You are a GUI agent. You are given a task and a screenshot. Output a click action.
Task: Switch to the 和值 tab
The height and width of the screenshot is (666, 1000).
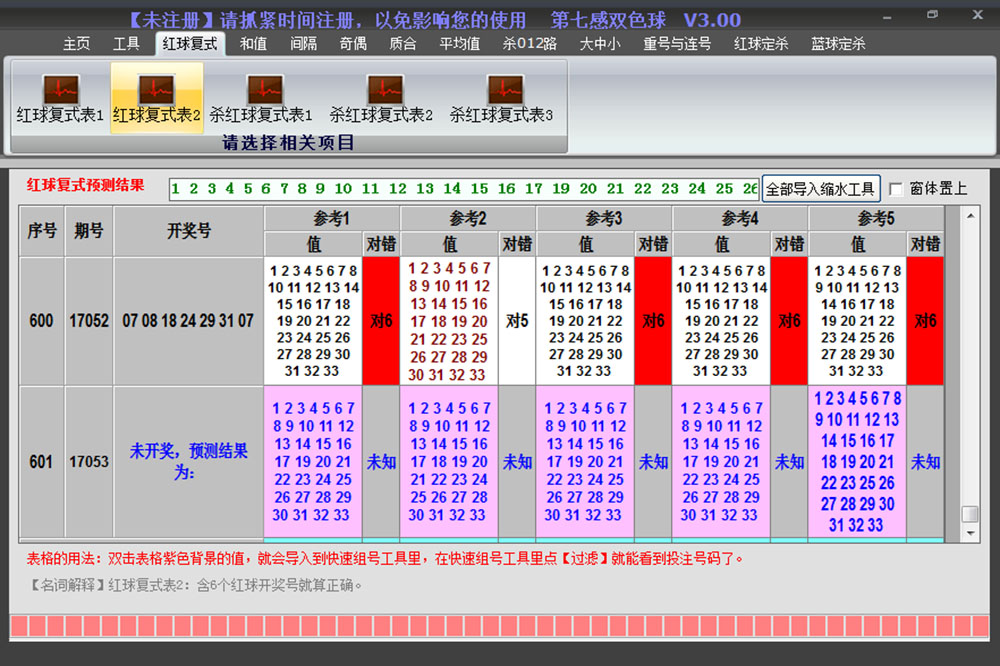point(253,43)
